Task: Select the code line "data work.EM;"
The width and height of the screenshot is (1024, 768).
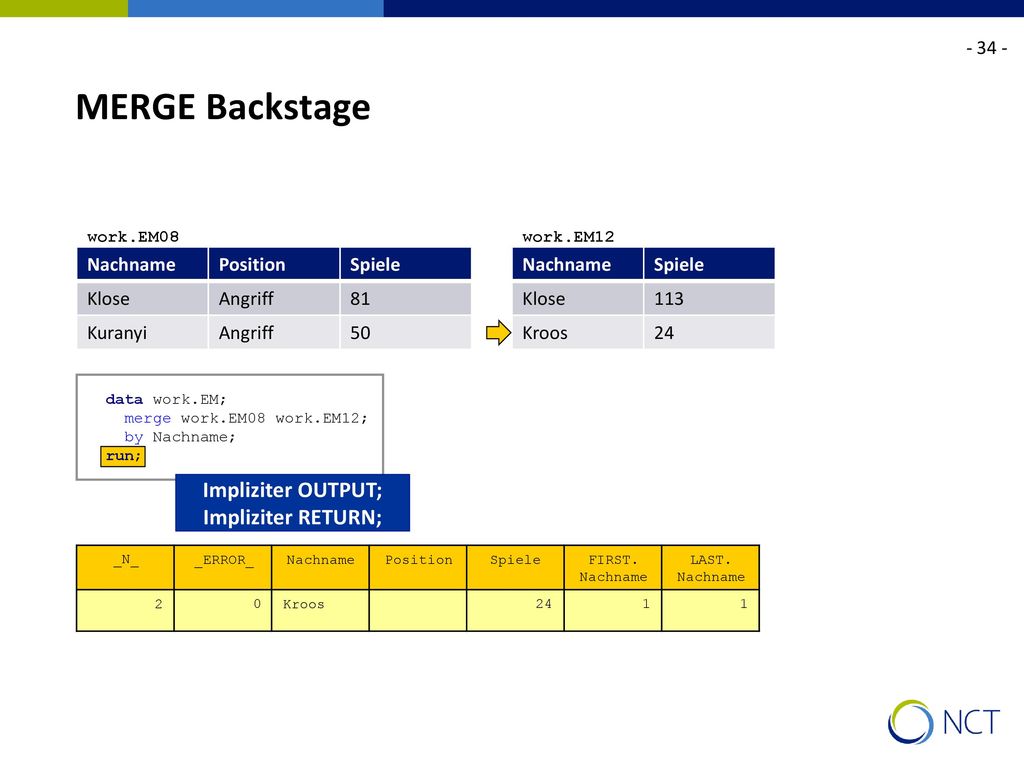Action: [x=166, y=399]
